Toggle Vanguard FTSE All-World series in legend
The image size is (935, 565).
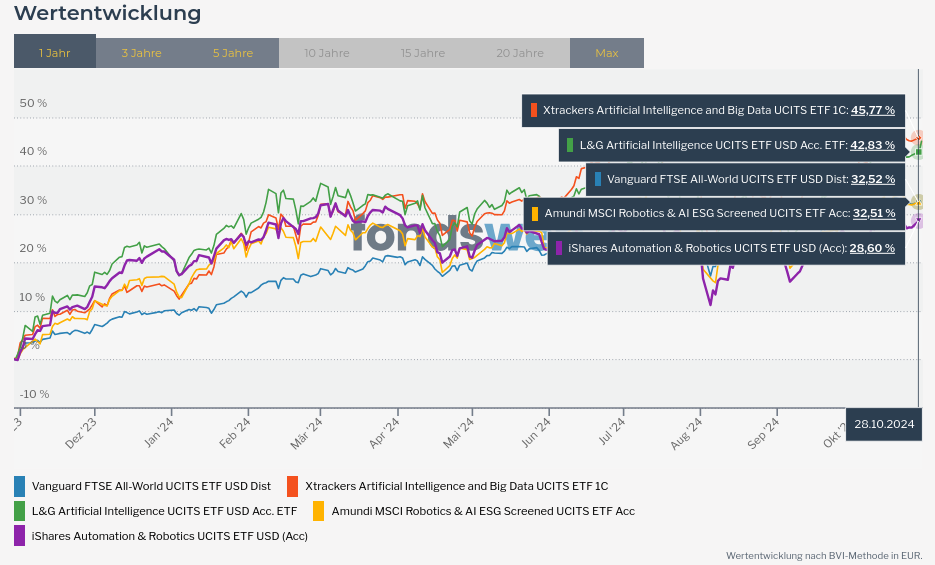coord(151,486)
